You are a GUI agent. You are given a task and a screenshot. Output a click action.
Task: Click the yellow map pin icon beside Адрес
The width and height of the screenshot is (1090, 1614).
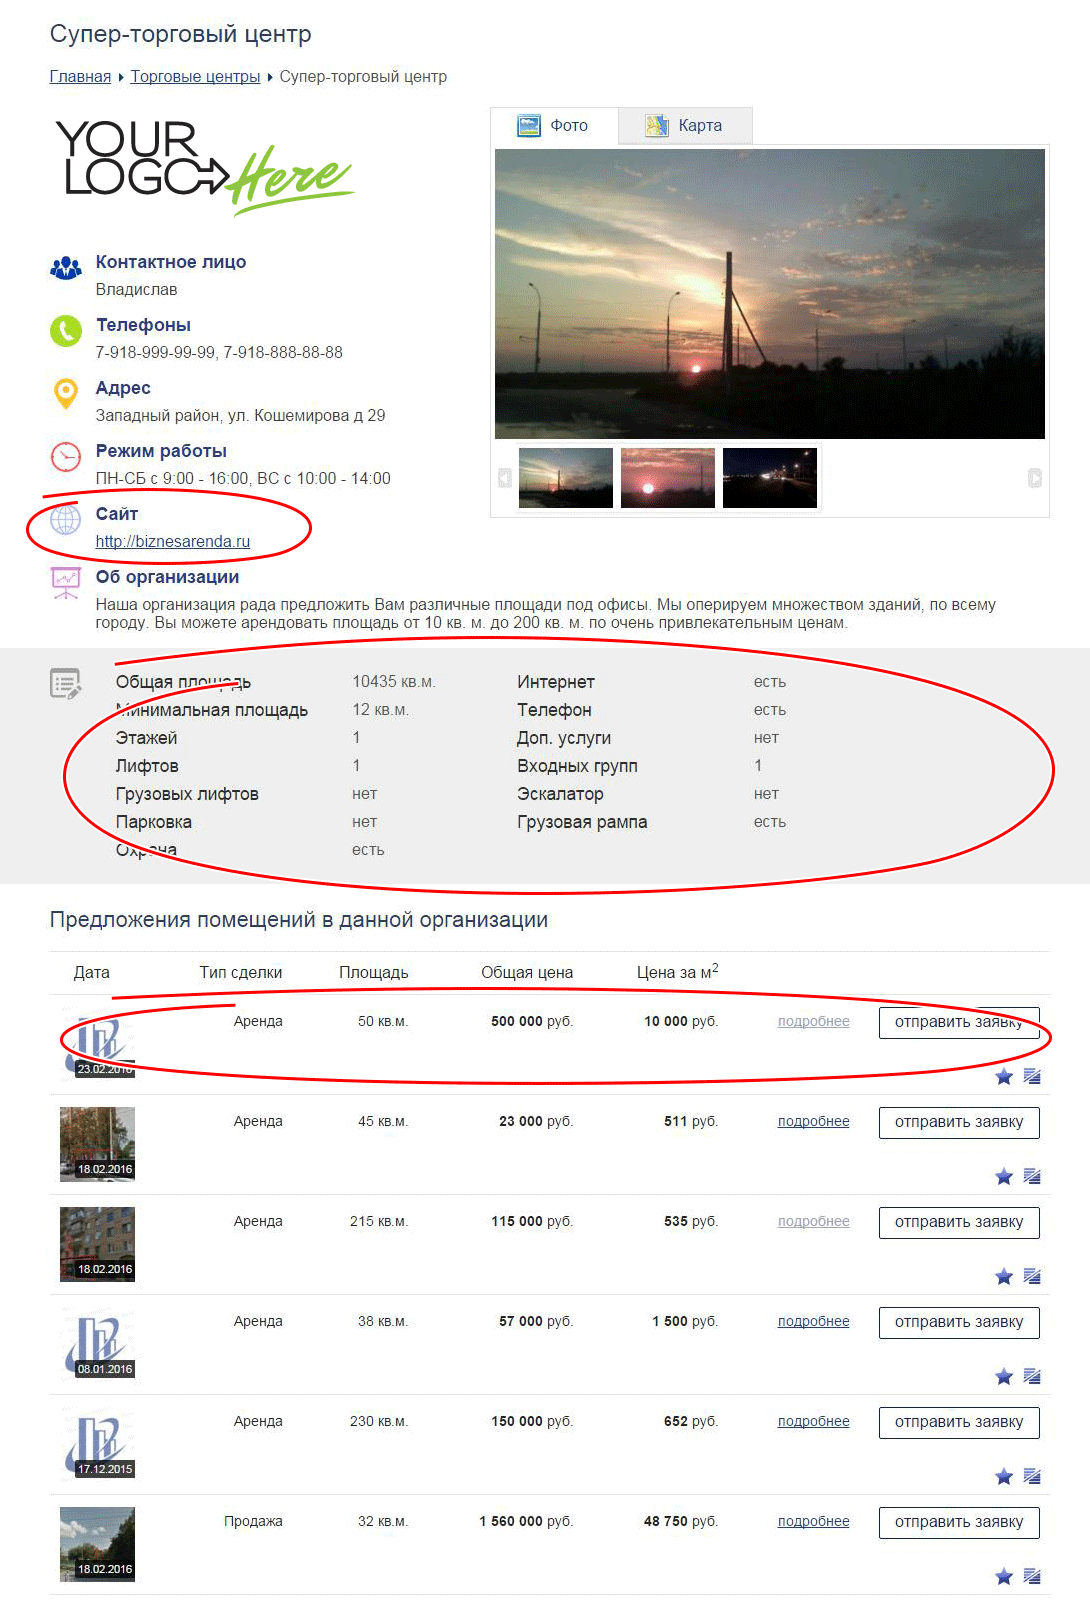[x=66, y=394]
